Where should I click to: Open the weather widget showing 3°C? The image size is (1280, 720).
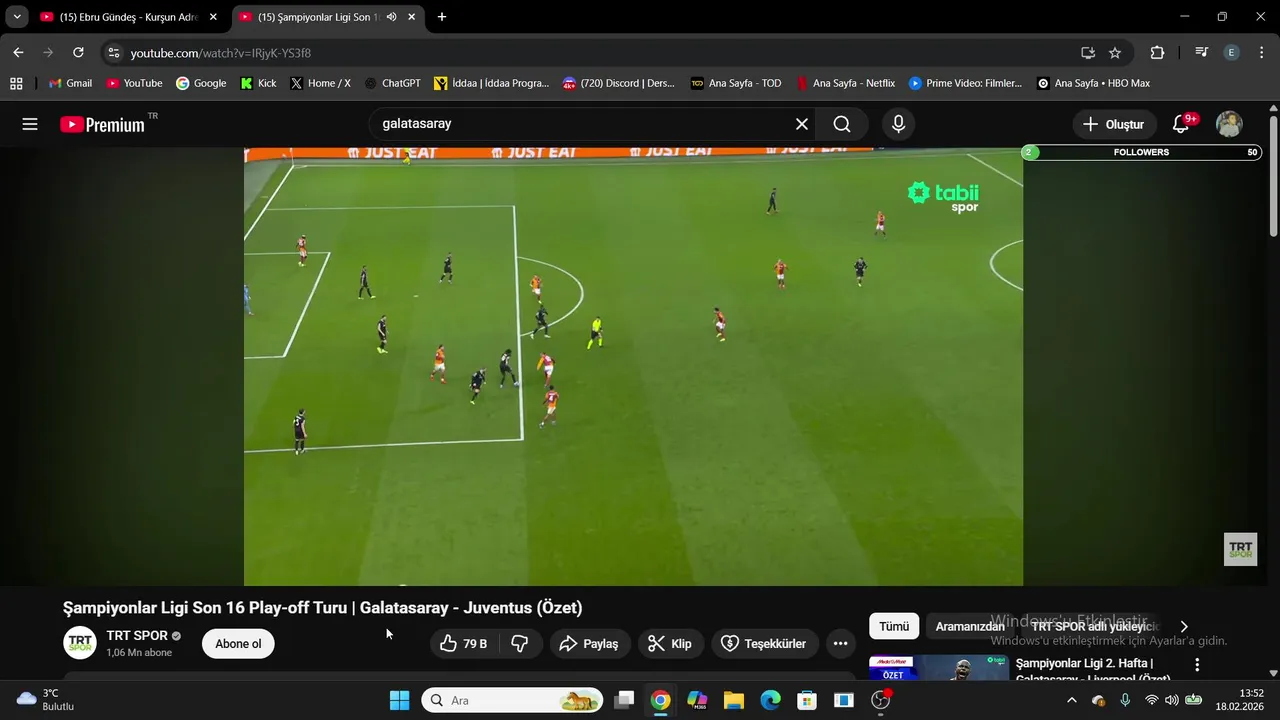[46, 700]
